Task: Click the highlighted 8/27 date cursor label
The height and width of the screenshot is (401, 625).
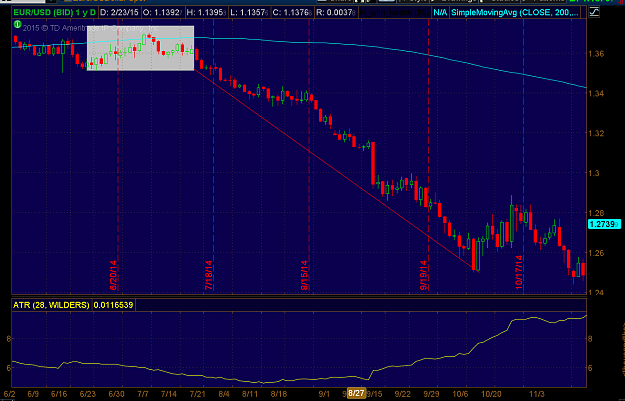Action: [x=356, y=393]
